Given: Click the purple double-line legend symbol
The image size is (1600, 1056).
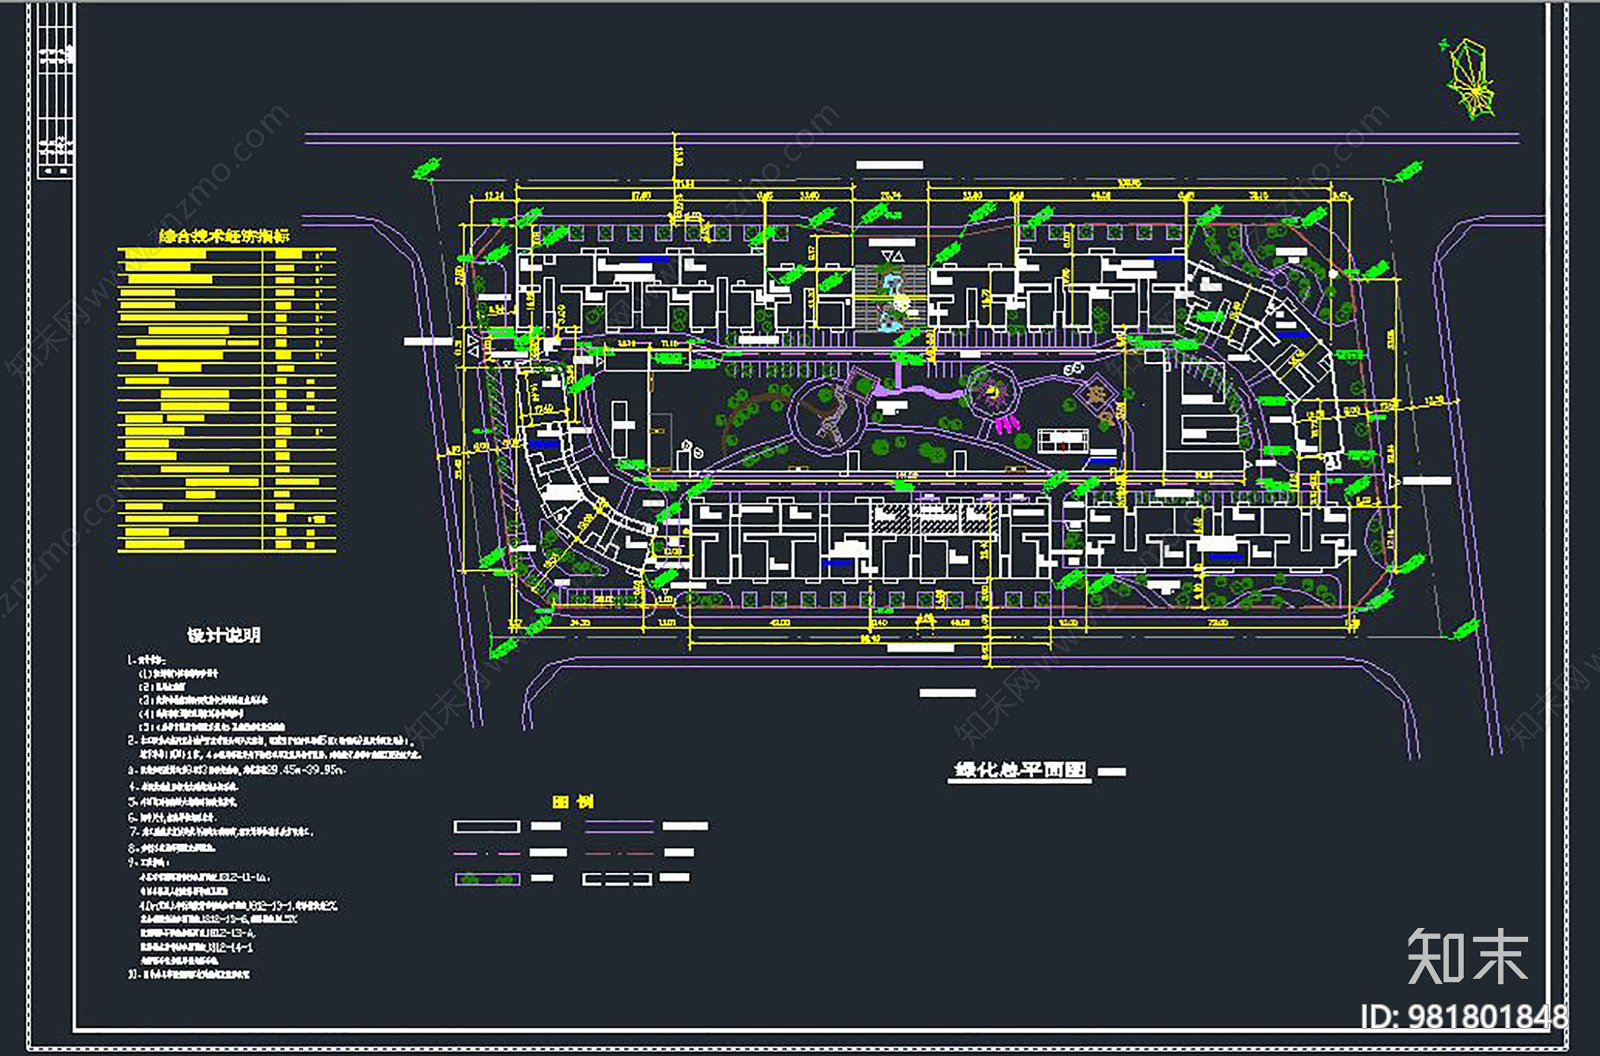Looking at the screenshot, I should pyautogui.click(x=619, y=827).
